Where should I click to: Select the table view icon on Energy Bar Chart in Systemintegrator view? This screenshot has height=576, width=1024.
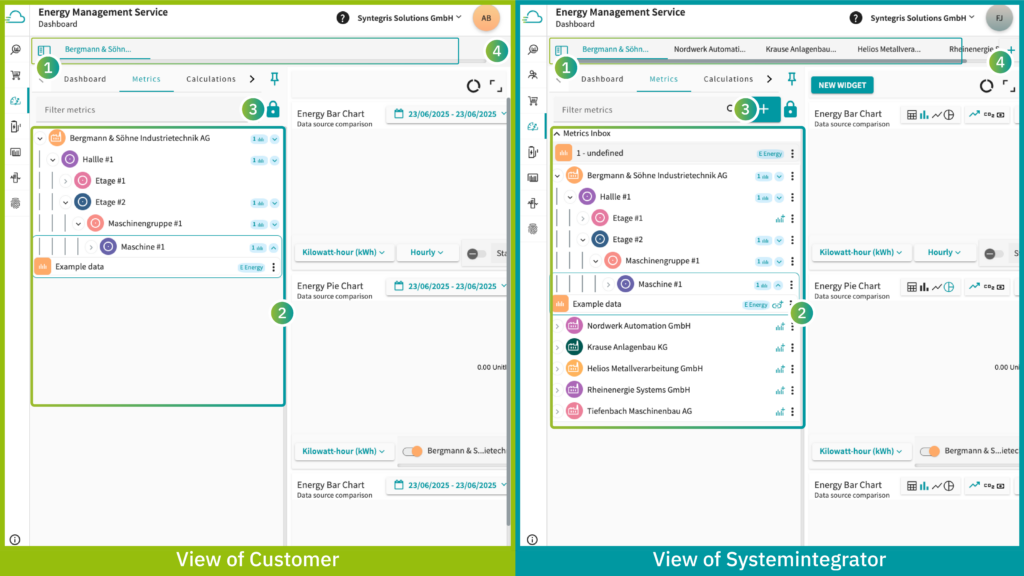[912, 115]
